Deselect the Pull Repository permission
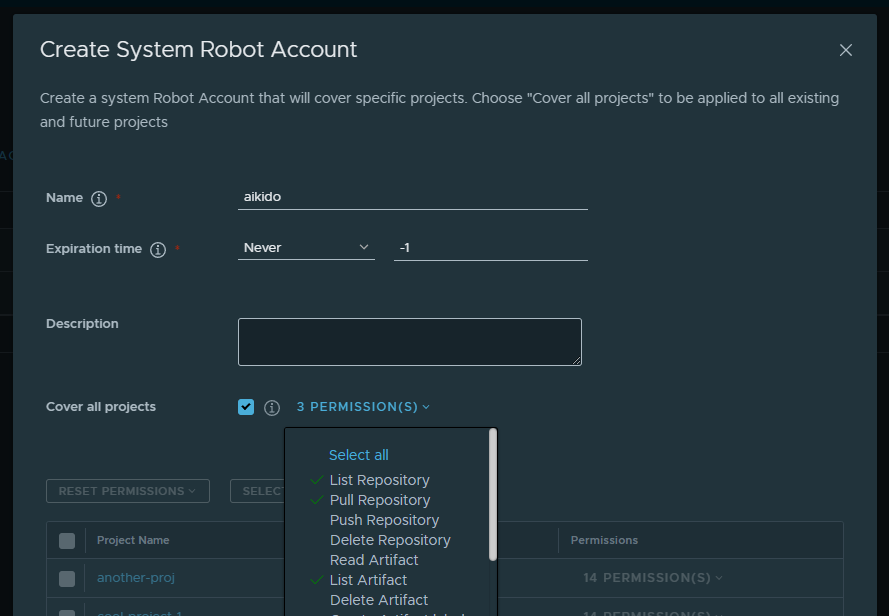This screenshot has width=889, height=616. [380, 500]
